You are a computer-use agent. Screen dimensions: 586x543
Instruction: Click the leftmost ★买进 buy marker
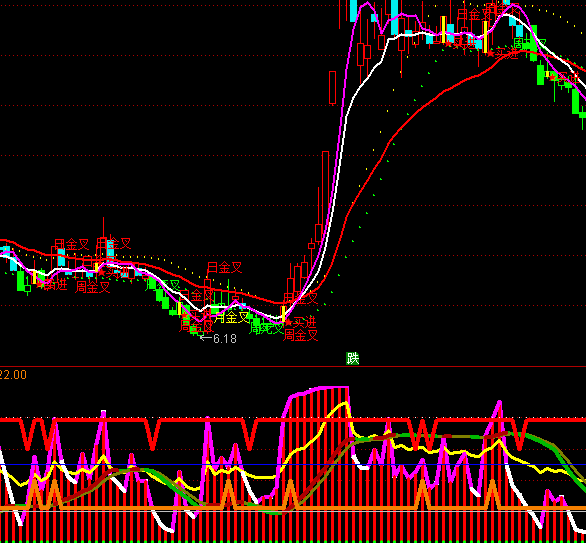tap(52, 285)
